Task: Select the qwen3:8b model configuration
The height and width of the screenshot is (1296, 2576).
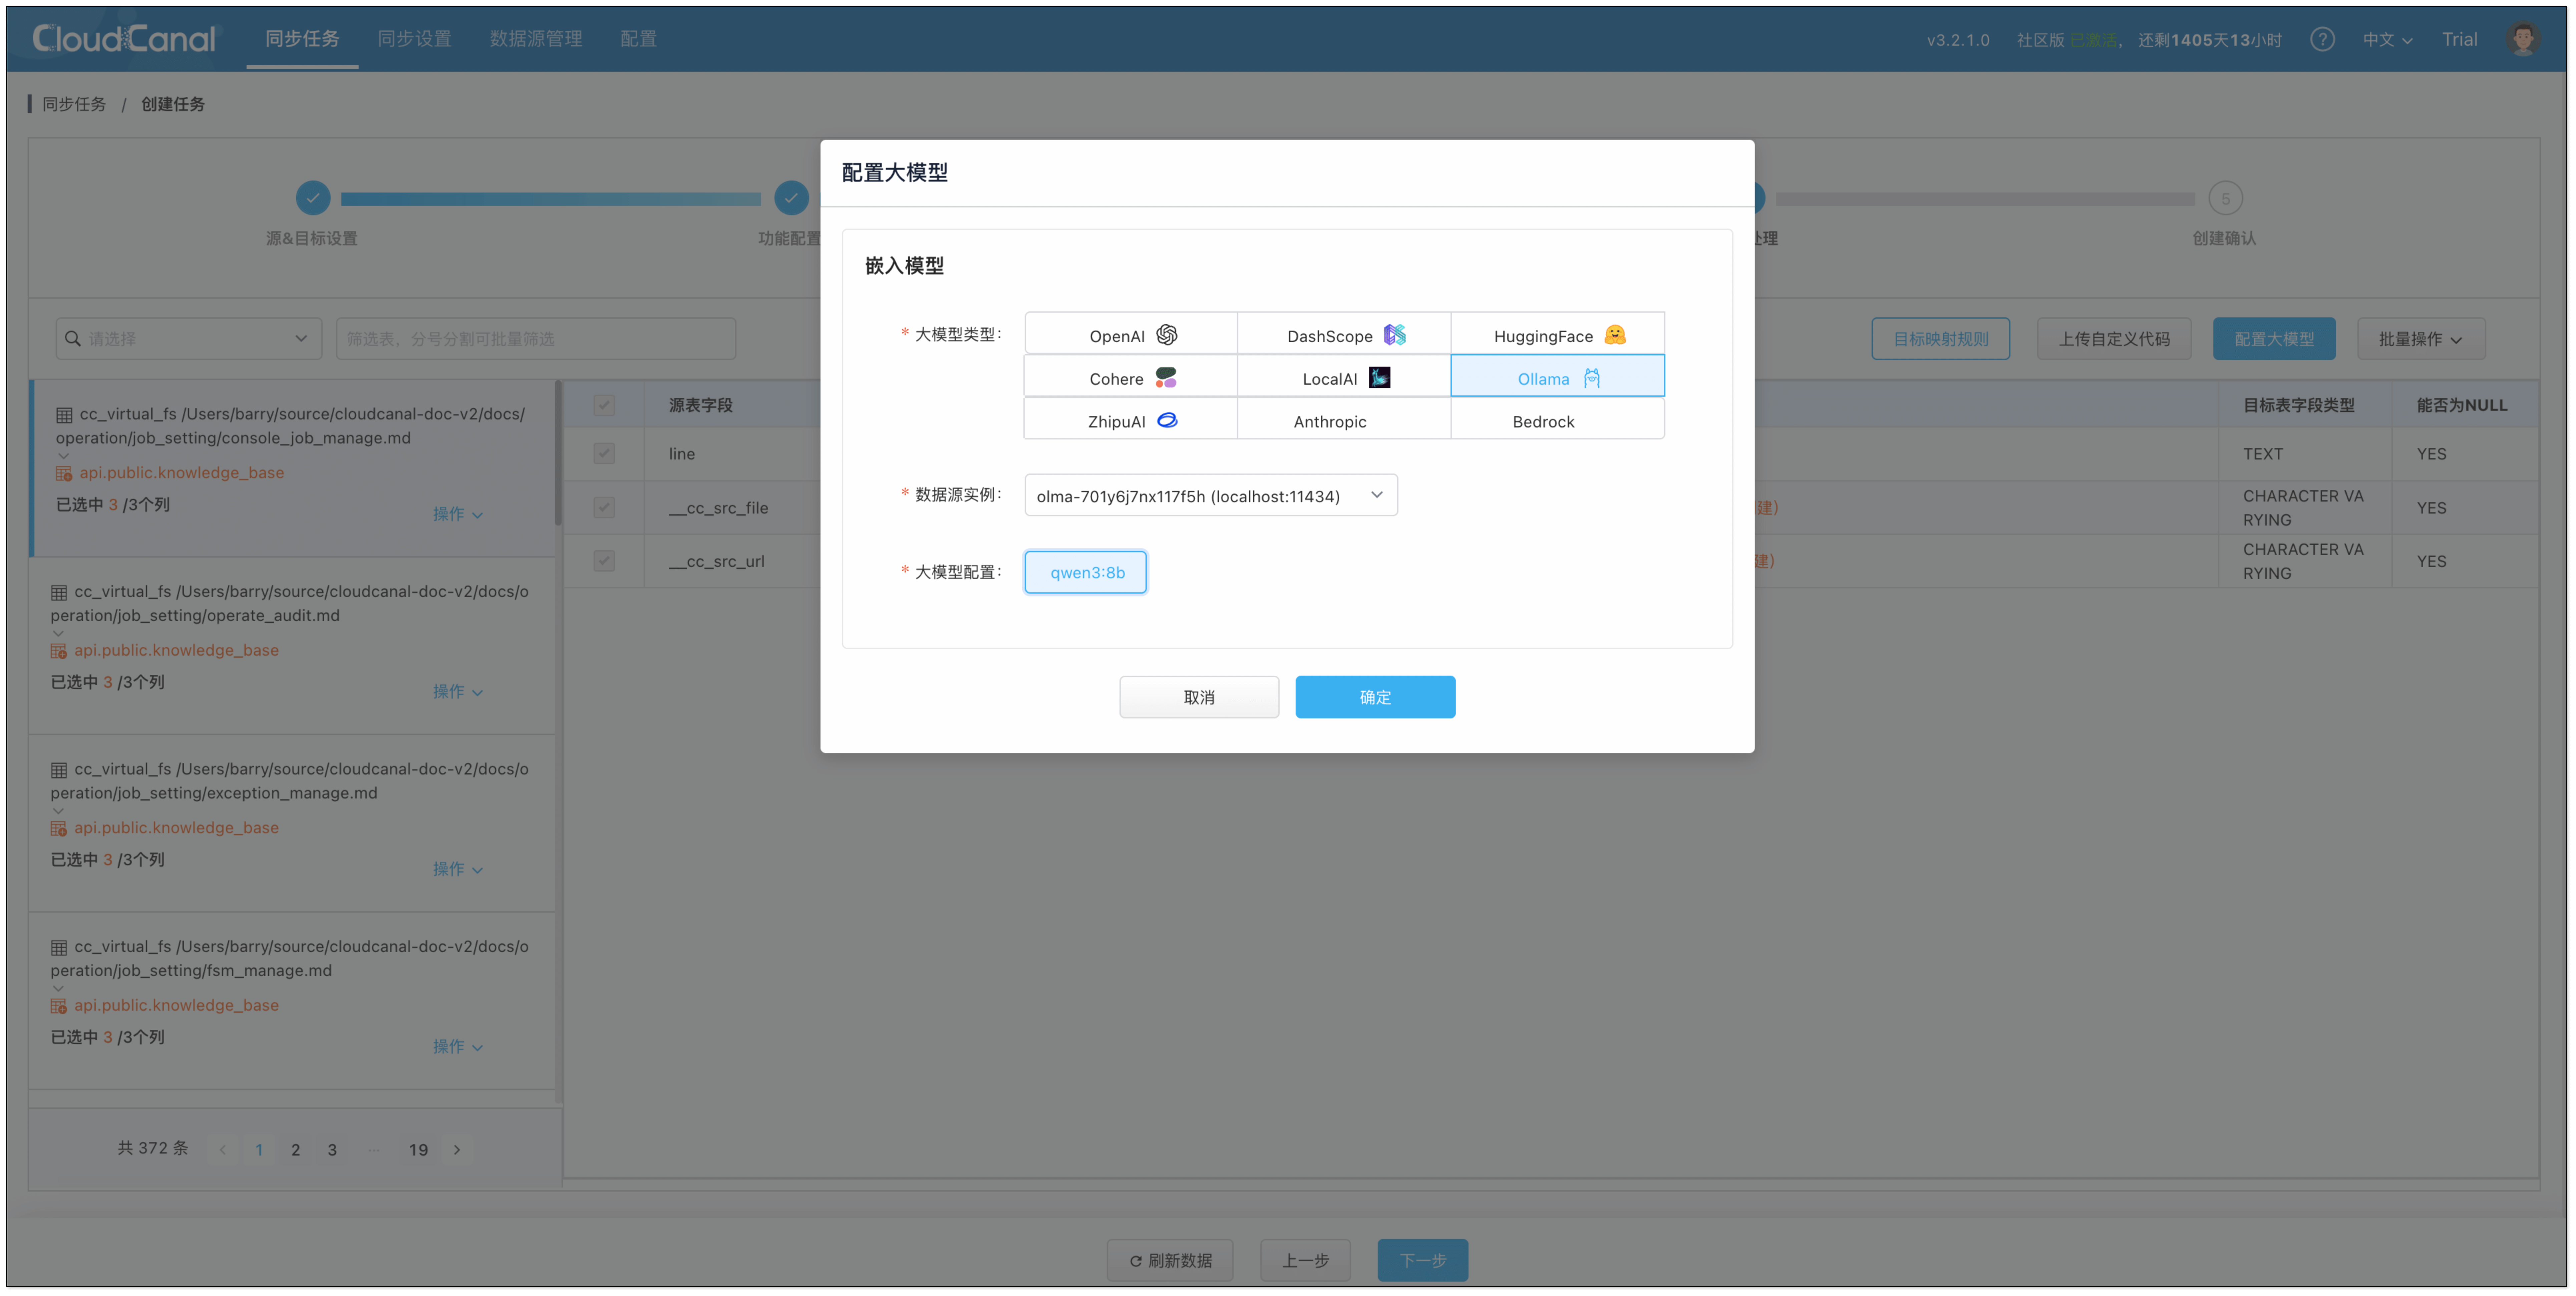Action: (x=1086, y=572)
